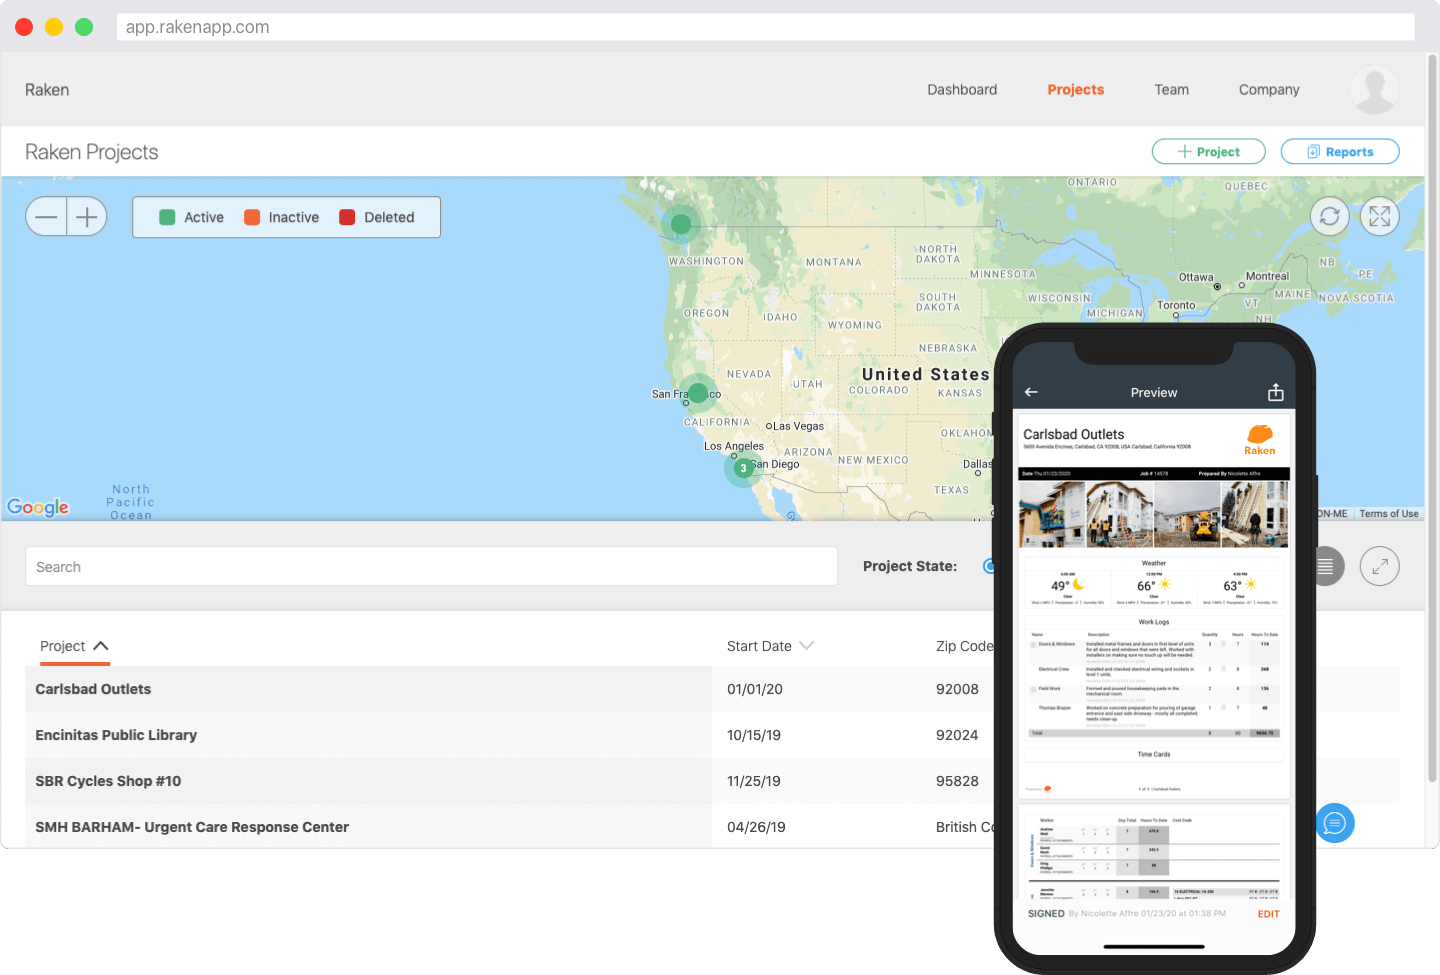
Task: Expand the project list view
Action: click(1379, 566)
